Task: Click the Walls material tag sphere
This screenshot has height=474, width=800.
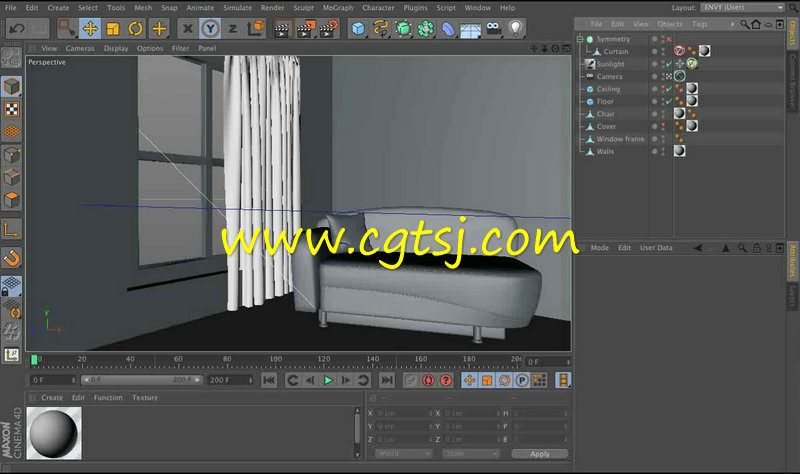Action: (x=679, y=151)
